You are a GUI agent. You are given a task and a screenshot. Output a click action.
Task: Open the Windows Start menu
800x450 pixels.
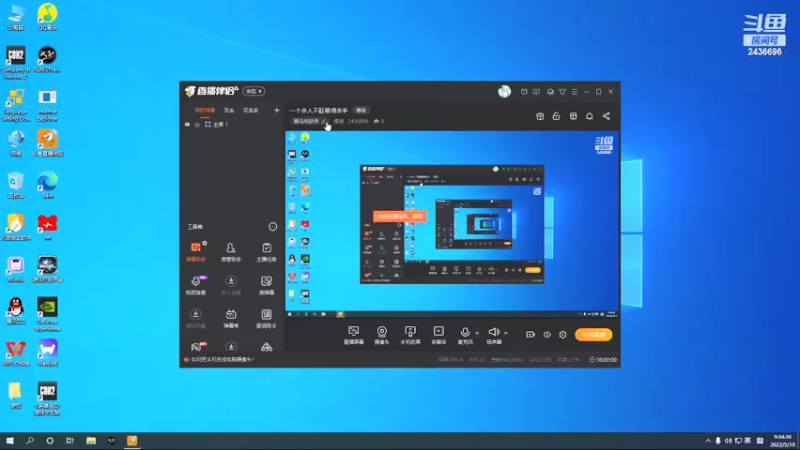[x=10, y=441]
